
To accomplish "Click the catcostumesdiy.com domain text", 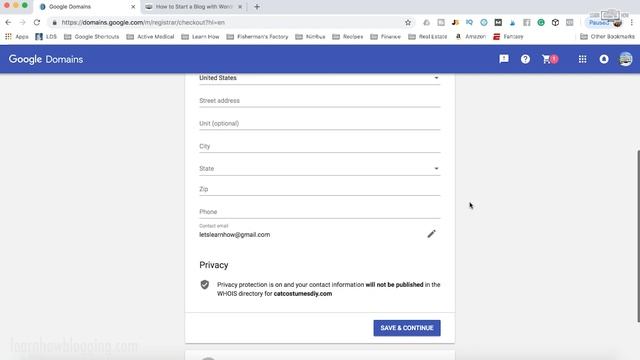I will point(302,293).
